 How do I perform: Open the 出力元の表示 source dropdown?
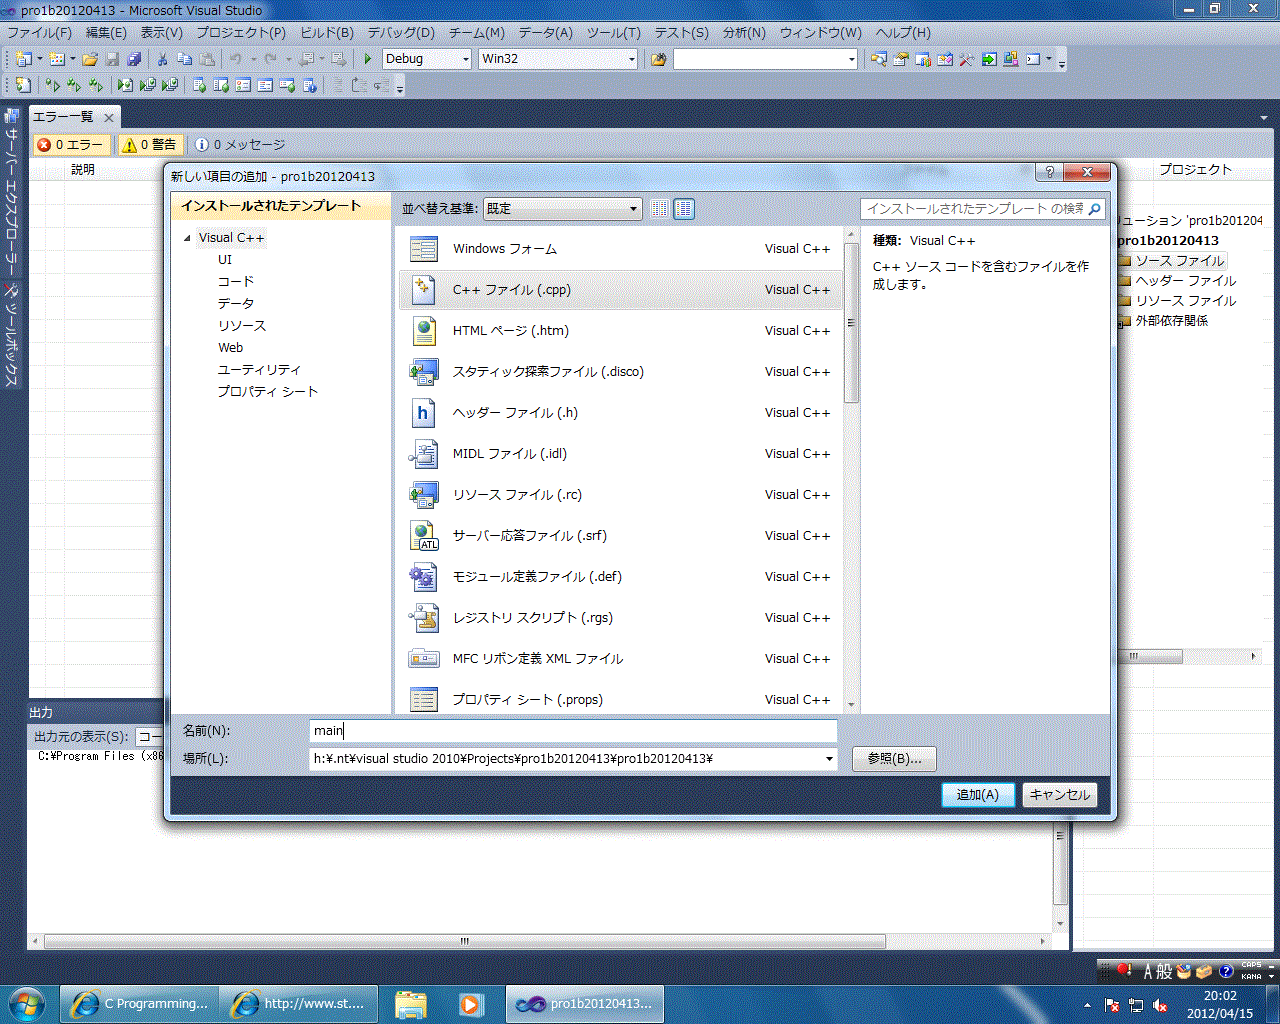(x=148, y=736)
